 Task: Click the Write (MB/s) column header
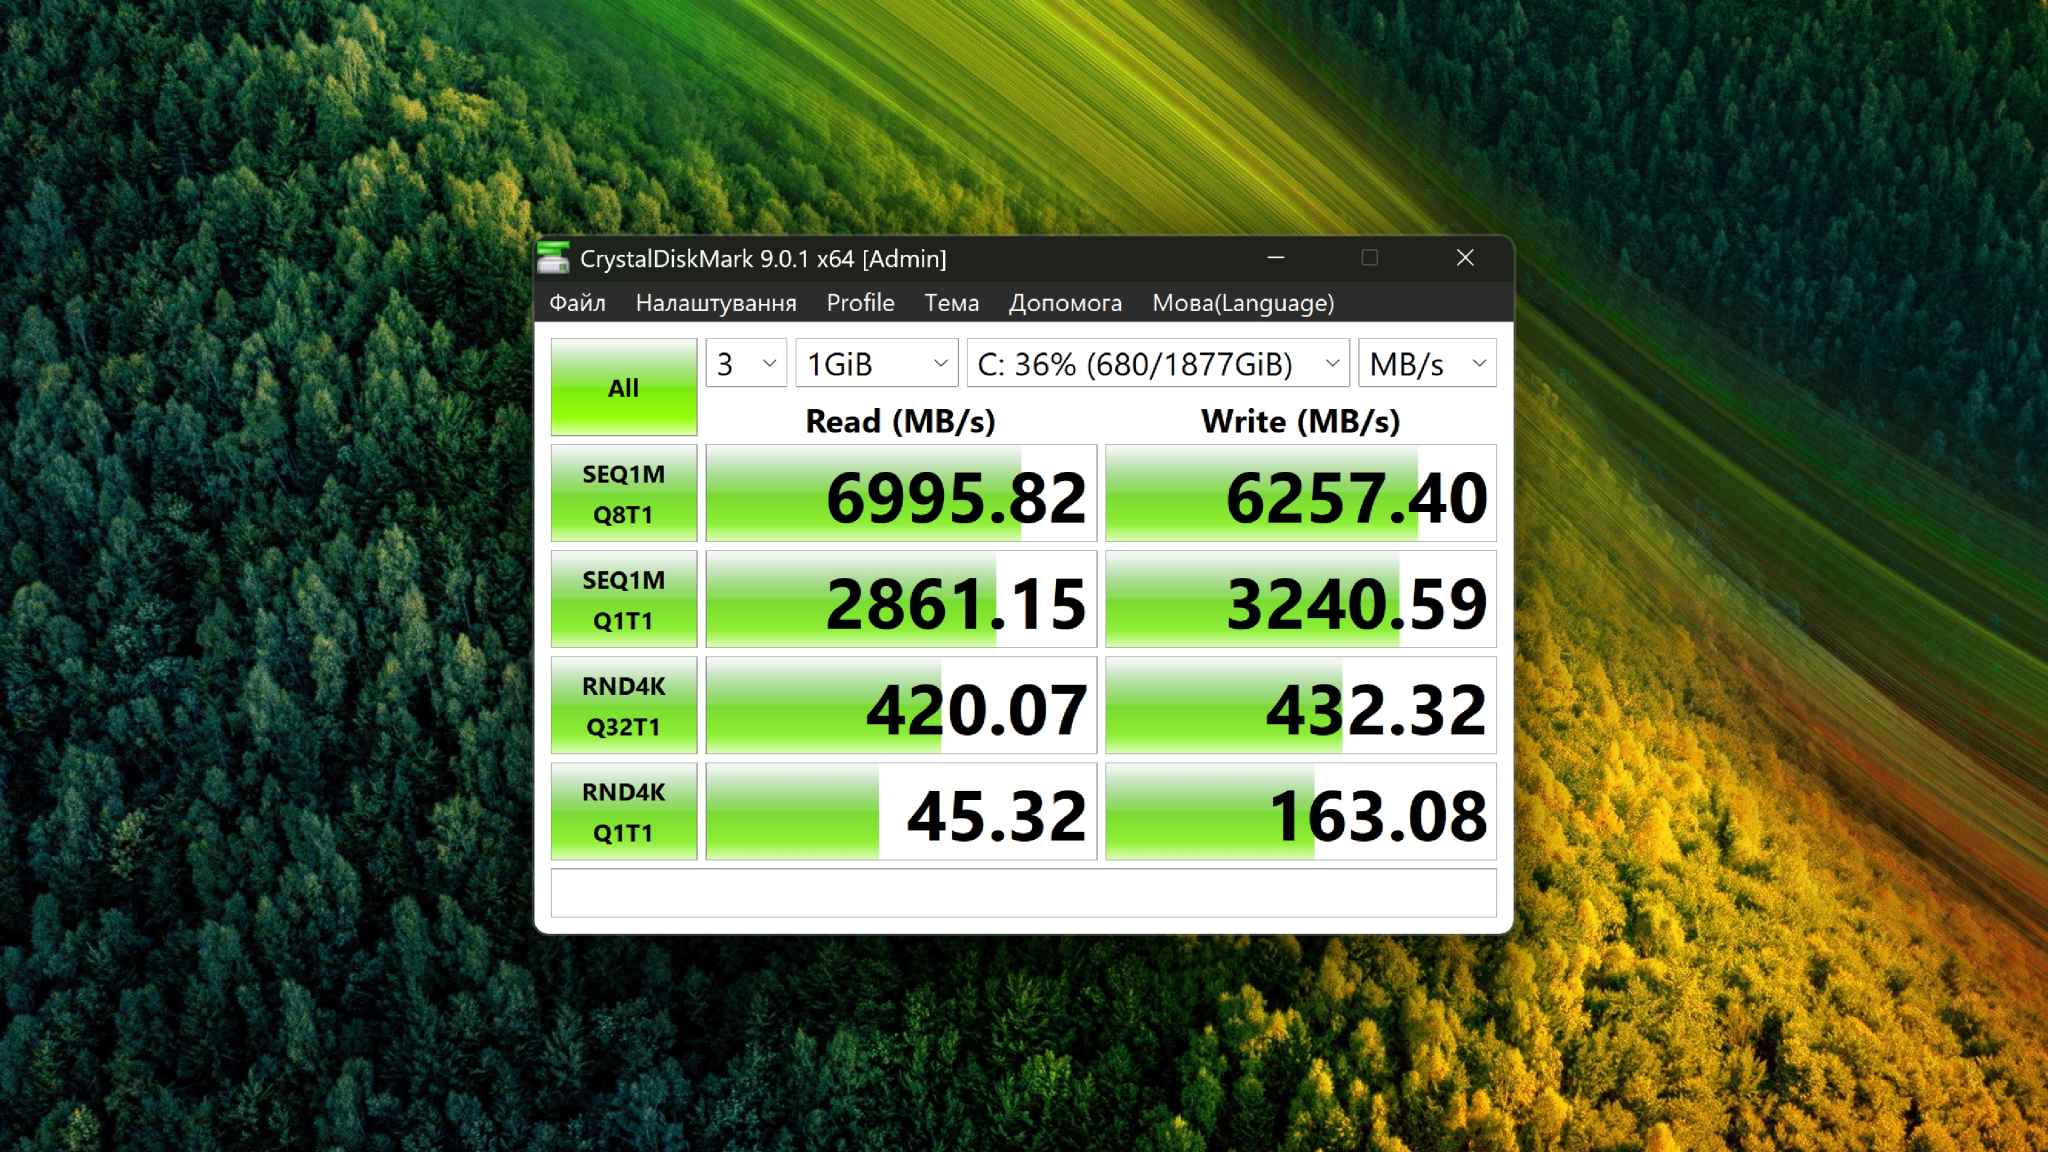[1301, 421]
